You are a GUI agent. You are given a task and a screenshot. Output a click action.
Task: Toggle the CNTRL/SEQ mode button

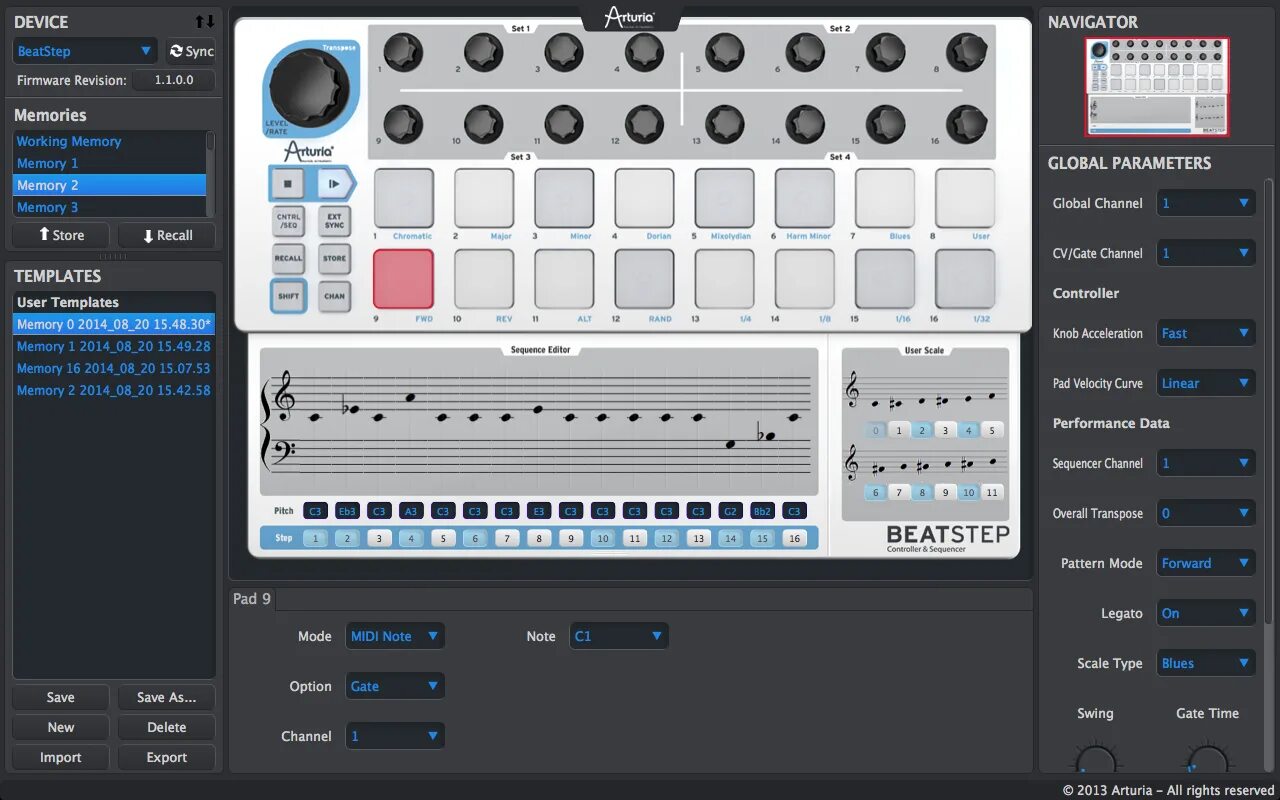point(288,220)
